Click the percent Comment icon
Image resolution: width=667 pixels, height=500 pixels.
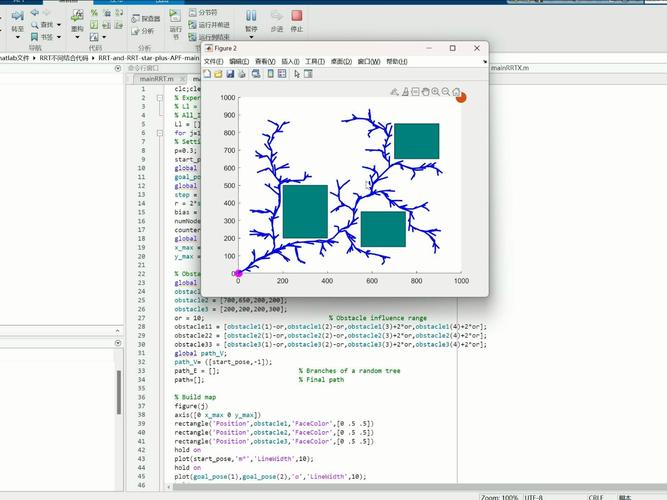94,13
